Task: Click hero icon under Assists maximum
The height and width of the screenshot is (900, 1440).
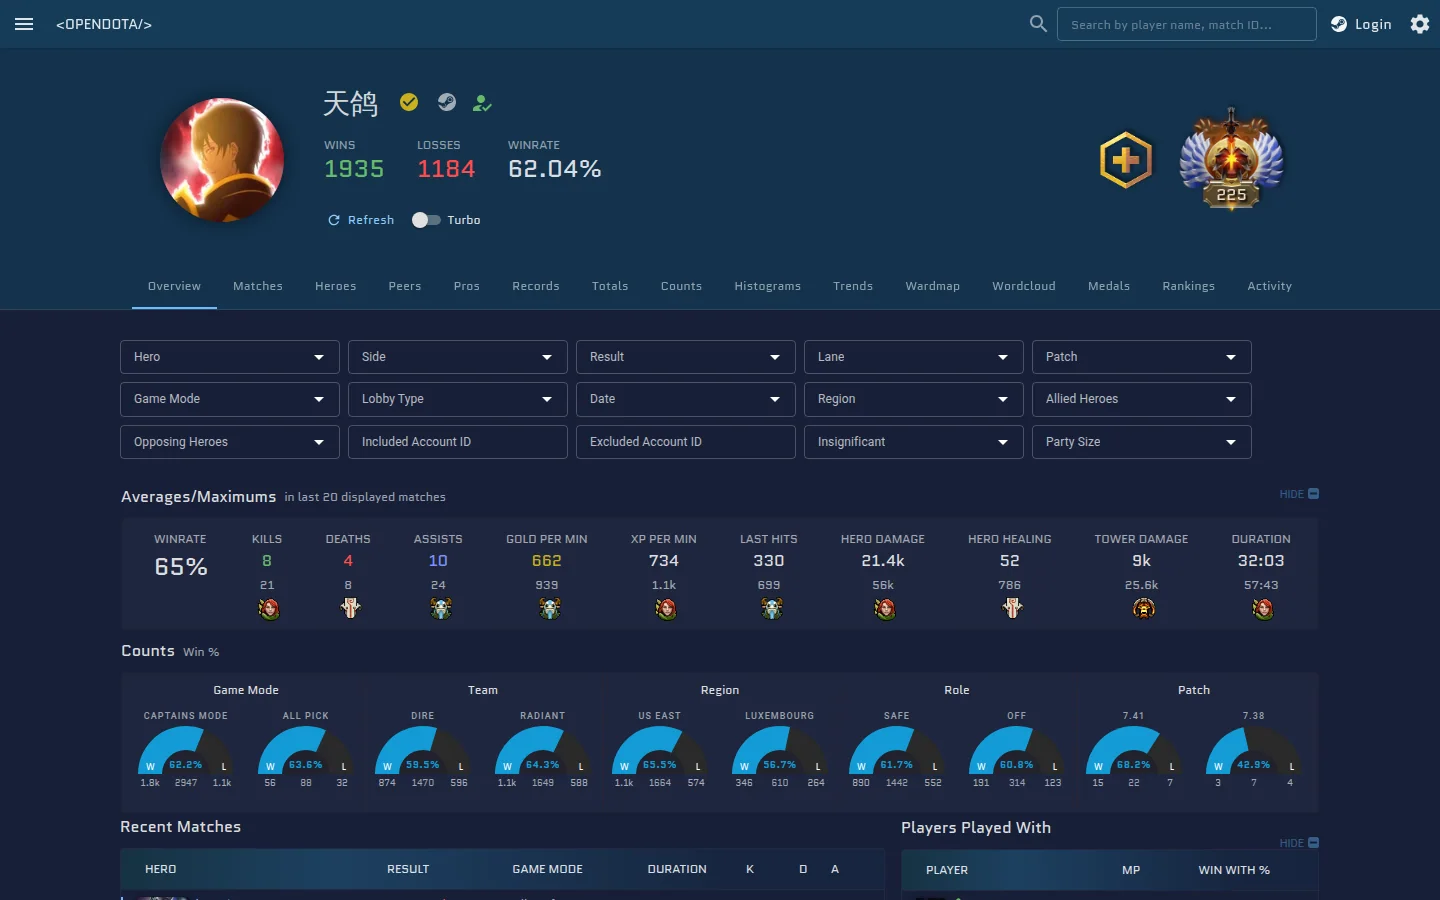Action: pyautogui.click(x=441, y=608)
